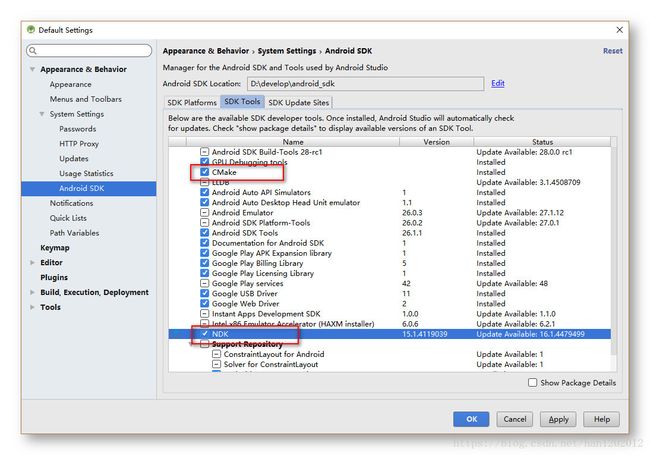Screen dimensions: 650x455
Task: Open HTTP Proxy settings
Action: coord(79,144)
